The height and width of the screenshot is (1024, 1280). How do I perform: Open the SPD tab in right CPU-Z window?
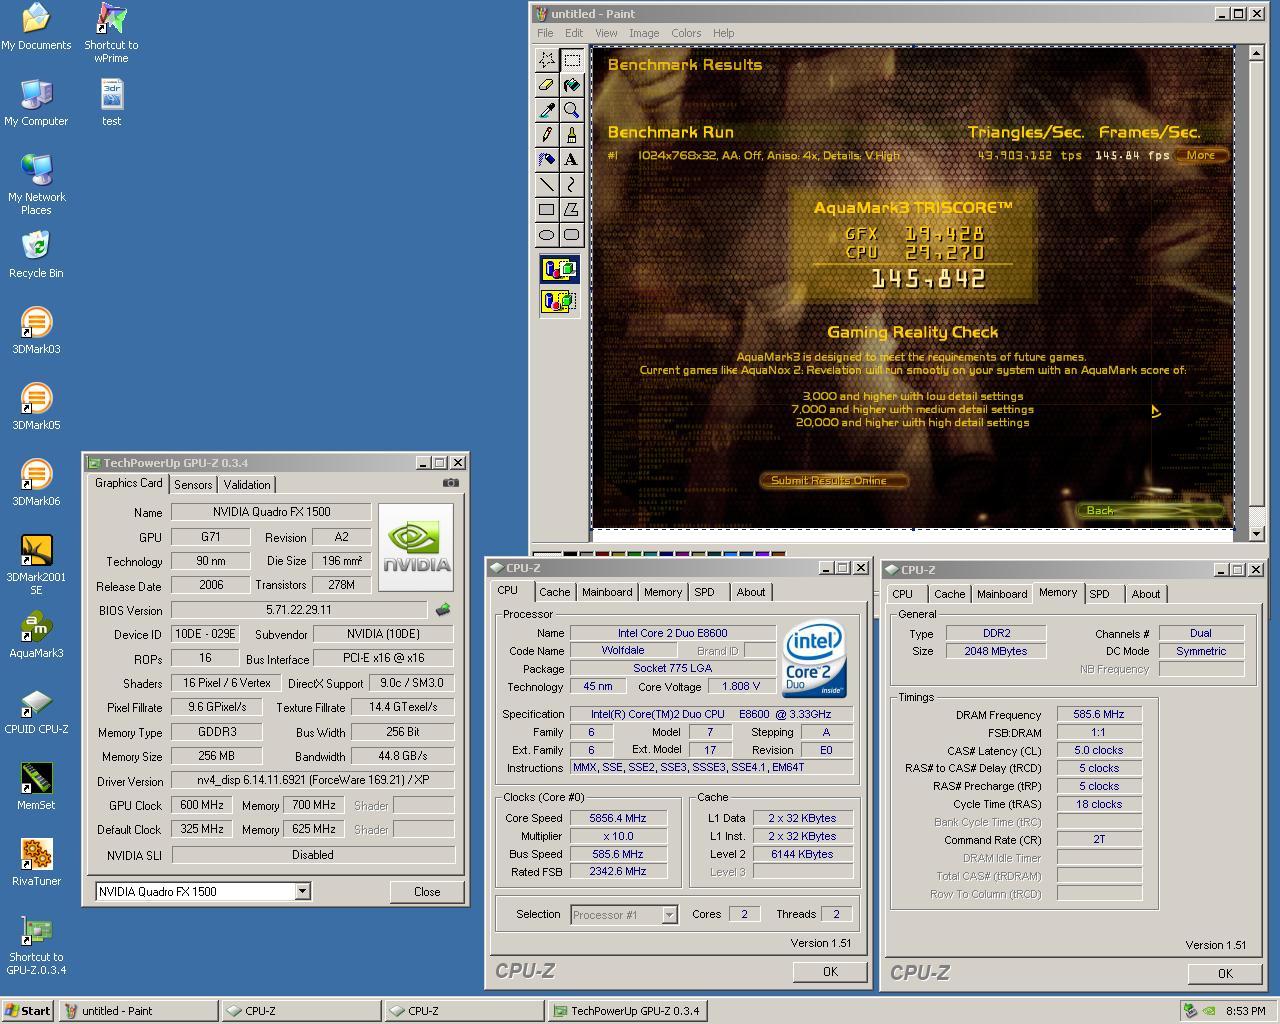[1099, 594]
